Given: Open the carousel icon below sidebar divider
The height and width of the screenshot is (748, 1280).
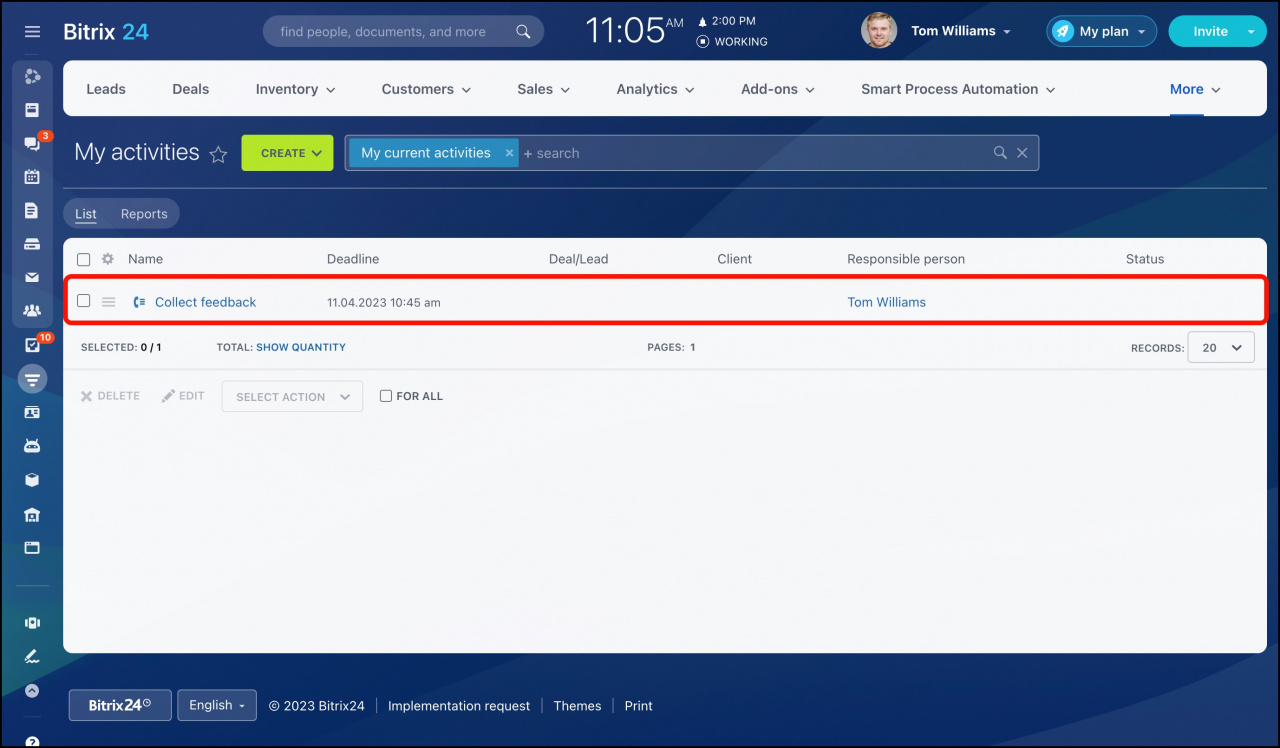Looking at the screenshot, I should pos(32,623).
